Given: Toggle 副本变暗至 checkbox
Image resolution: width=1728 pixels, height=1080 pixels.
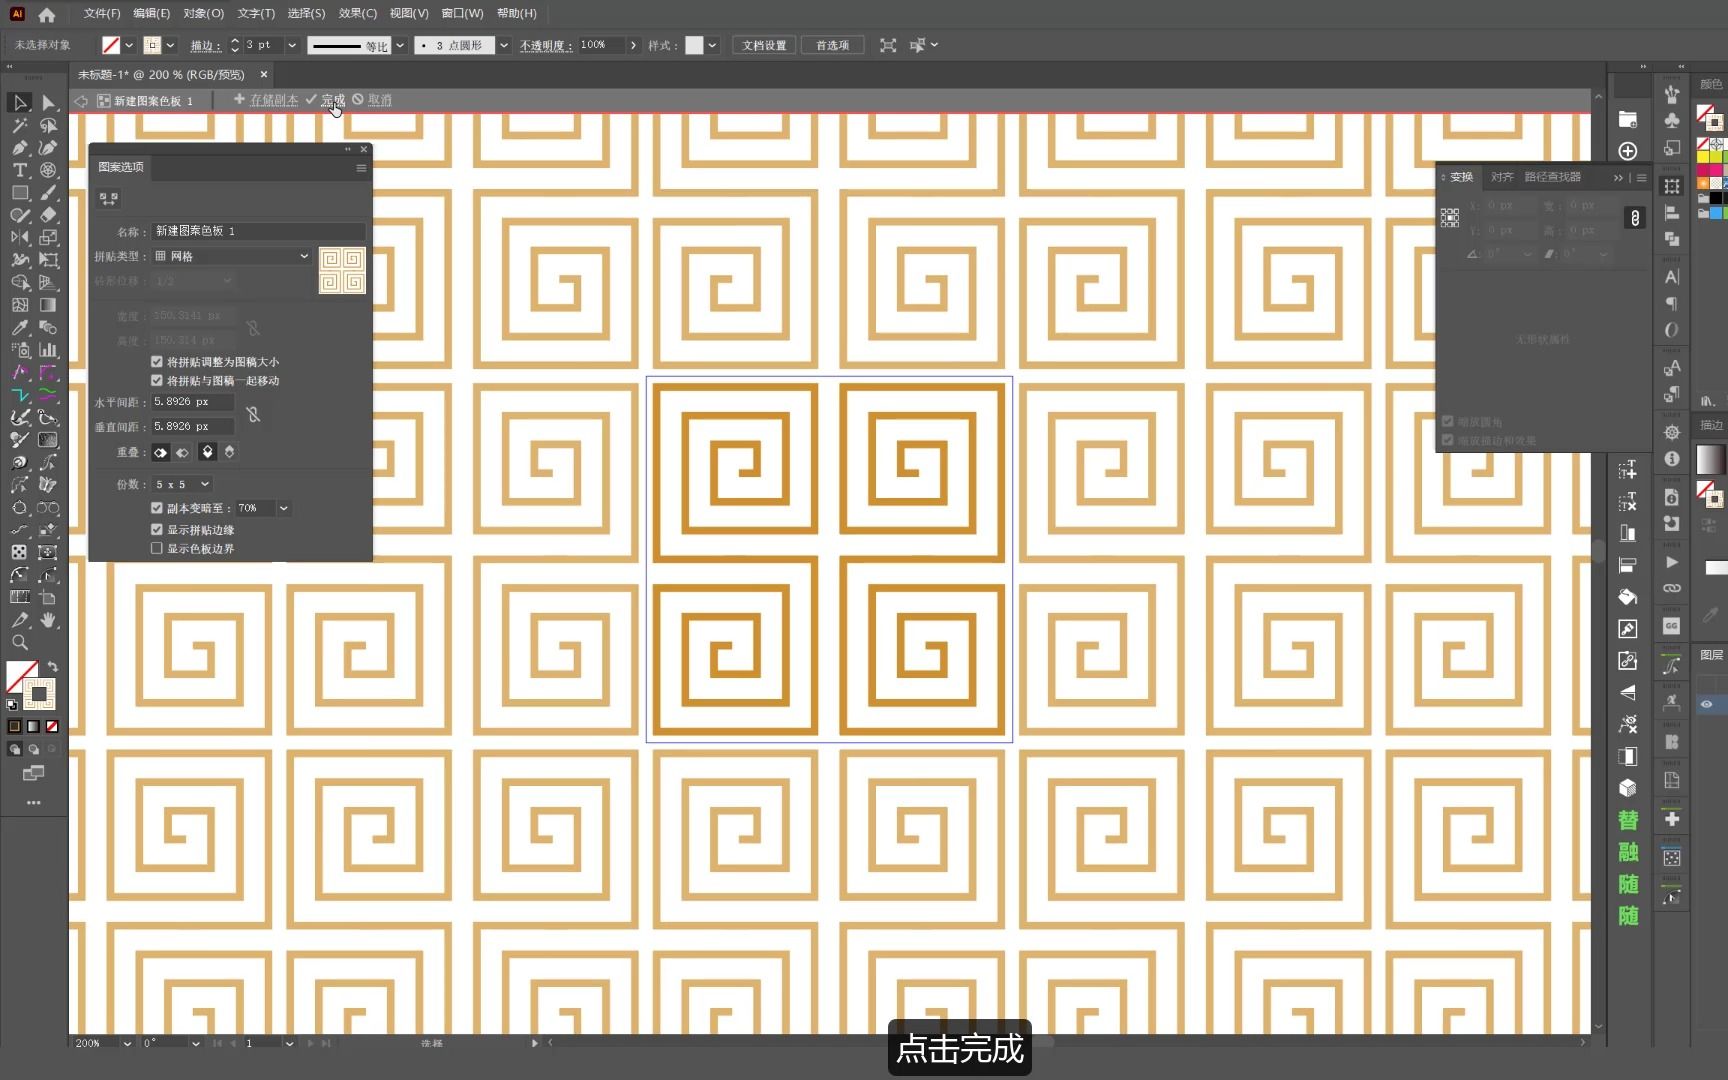Looking at the screenshot, I should coord(157,508).
